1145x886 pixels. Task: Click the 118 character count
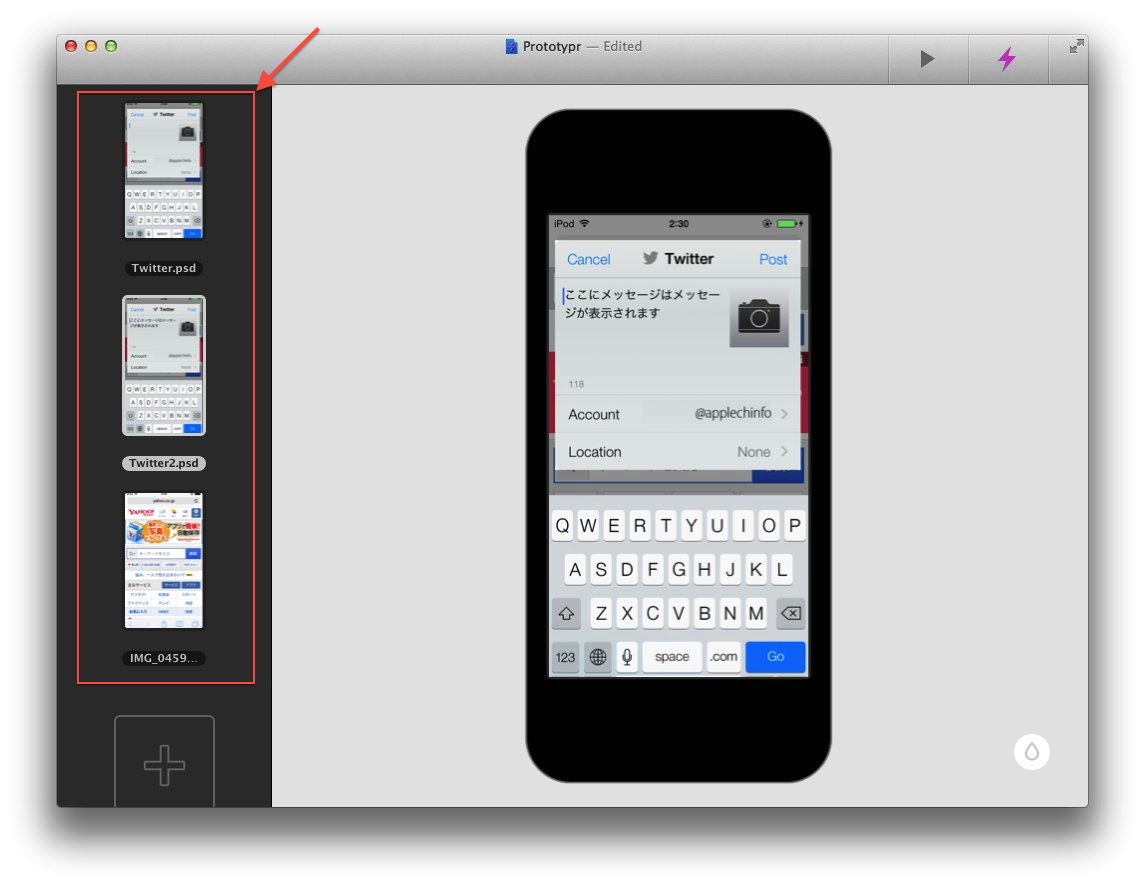(576, 384)
